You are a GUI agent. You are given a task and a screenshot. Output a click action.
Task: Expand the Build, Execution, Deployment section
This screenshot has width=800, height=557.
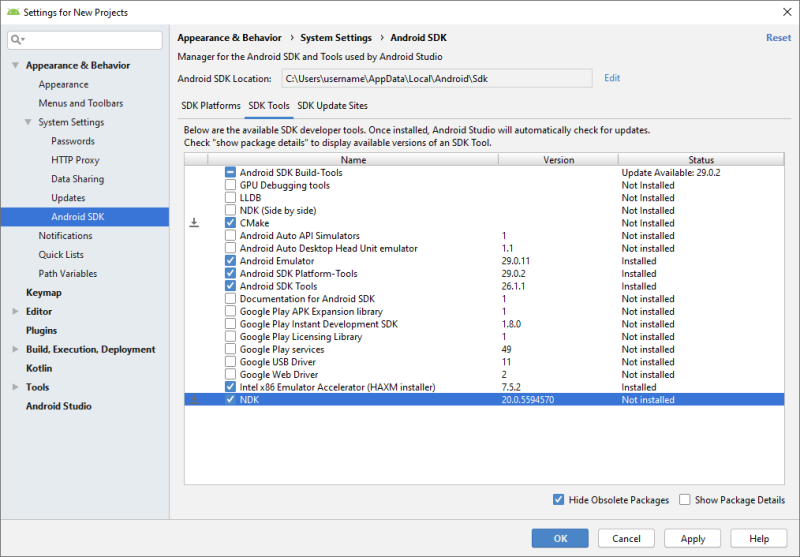coord(15,350)
